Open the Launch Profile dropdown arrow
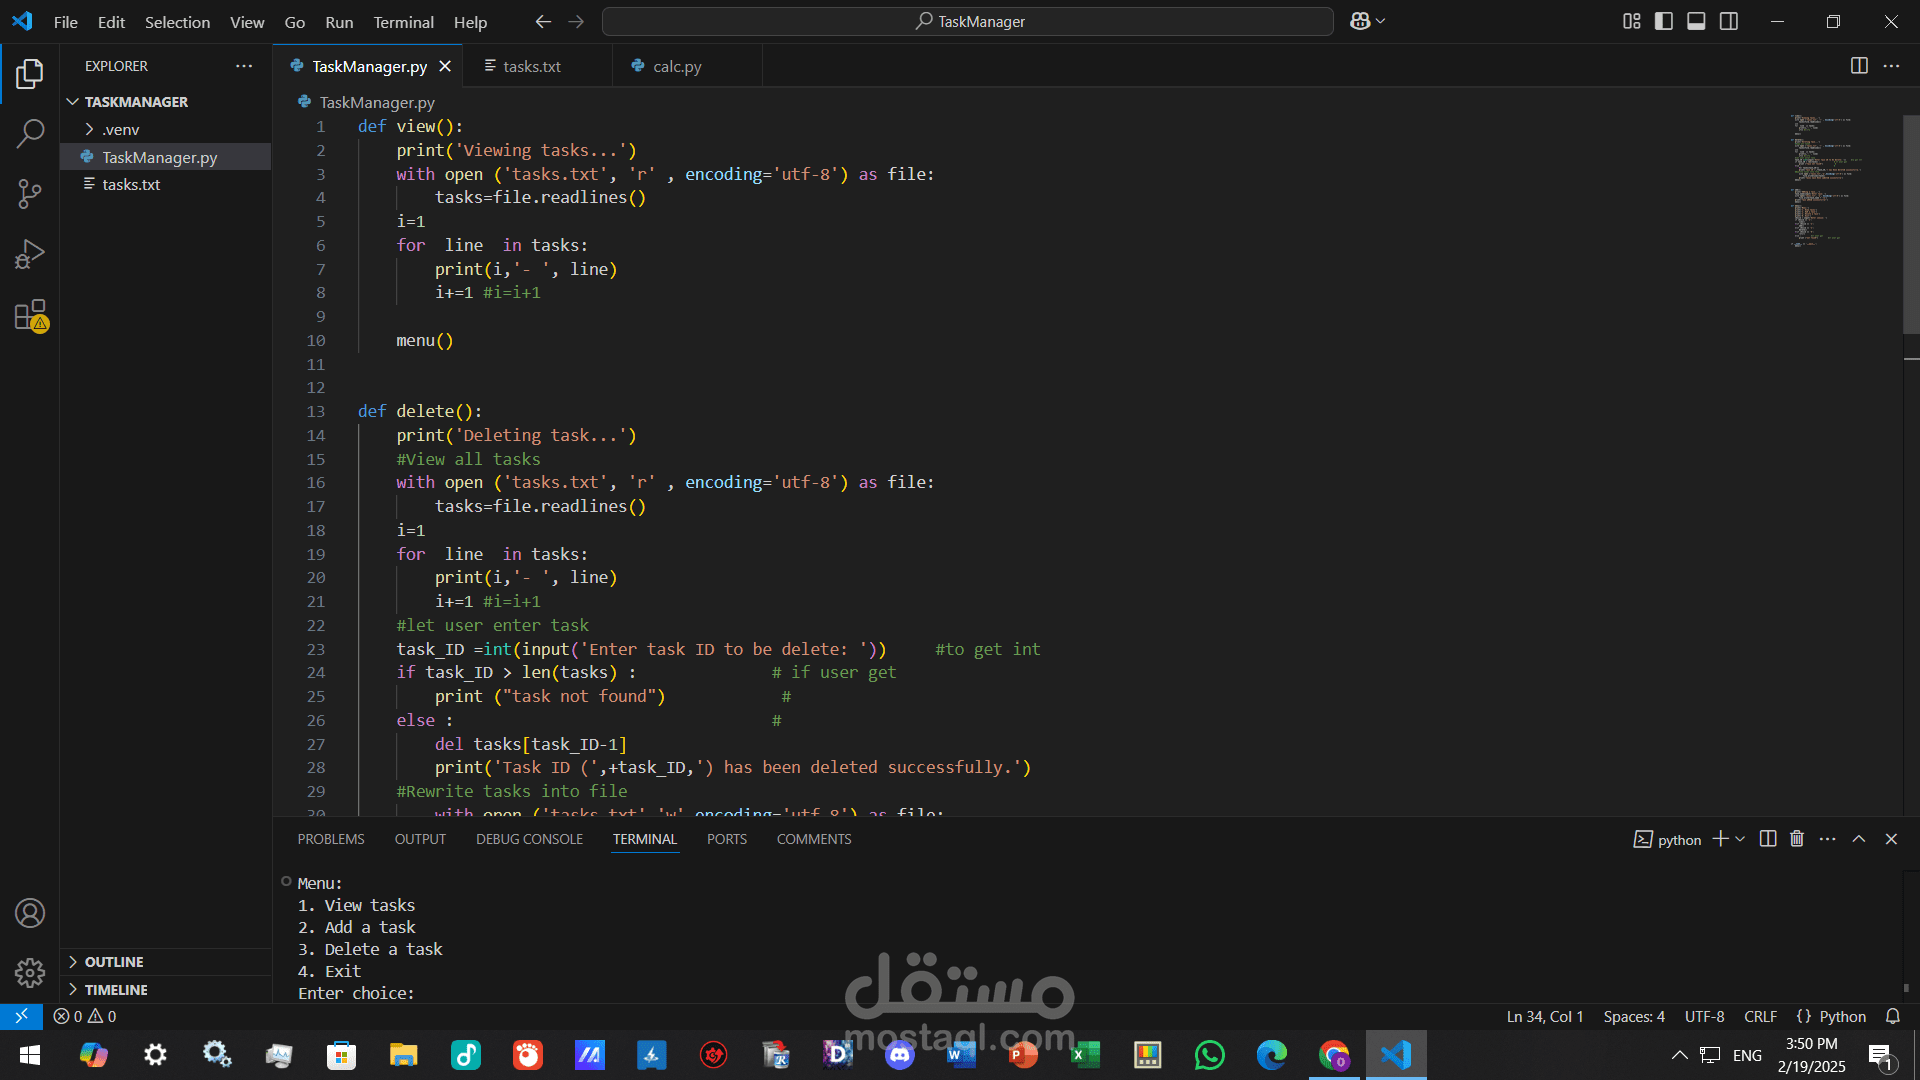1920x1080 pixels. tap(1740, 839)
